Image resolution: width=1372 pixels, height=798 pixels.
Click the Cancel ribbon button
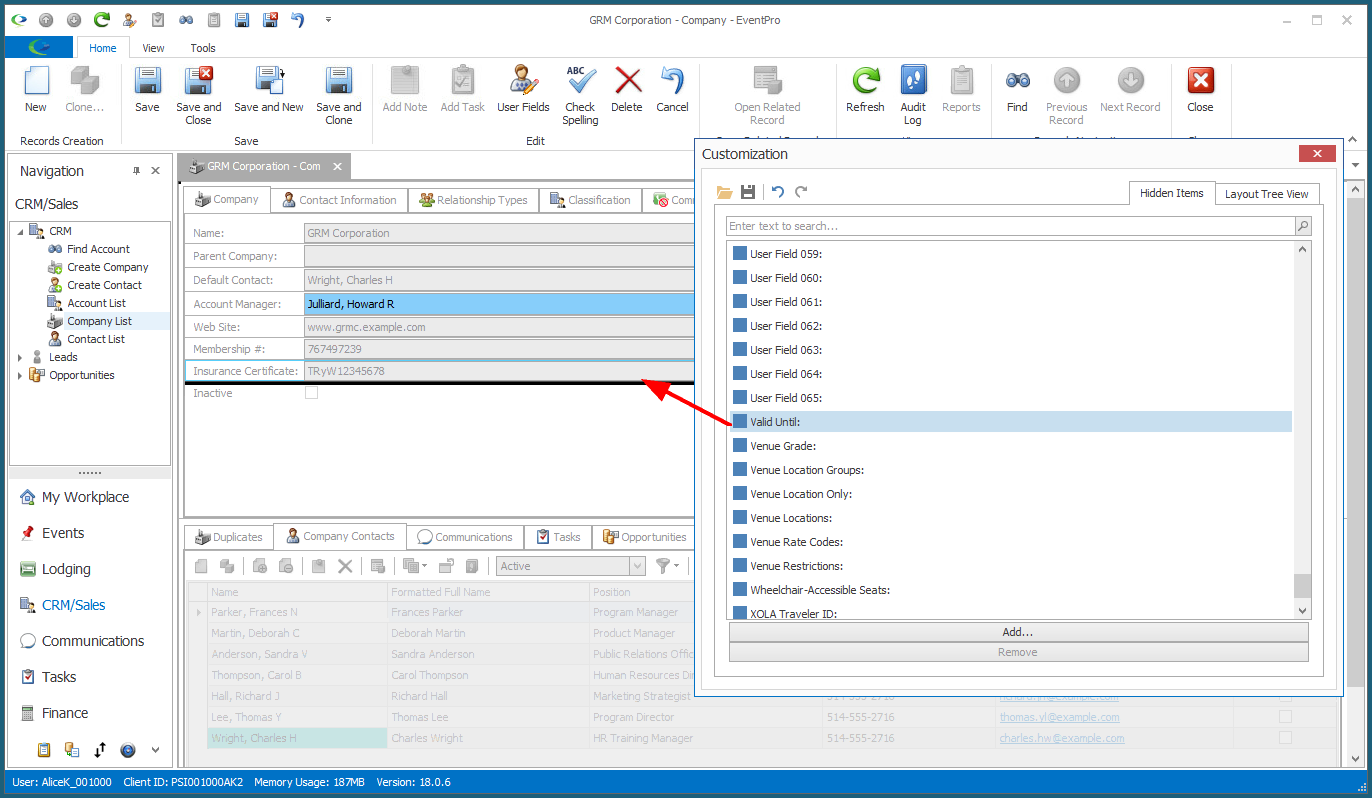672,90
